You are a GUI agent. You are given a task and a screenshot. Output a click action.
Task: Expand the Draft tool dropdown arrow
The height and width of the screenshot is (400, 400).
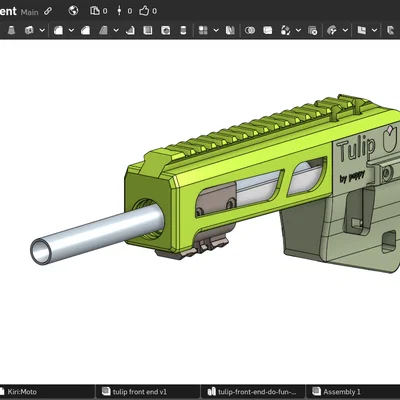pyautogui.click(x=116, y=30)
